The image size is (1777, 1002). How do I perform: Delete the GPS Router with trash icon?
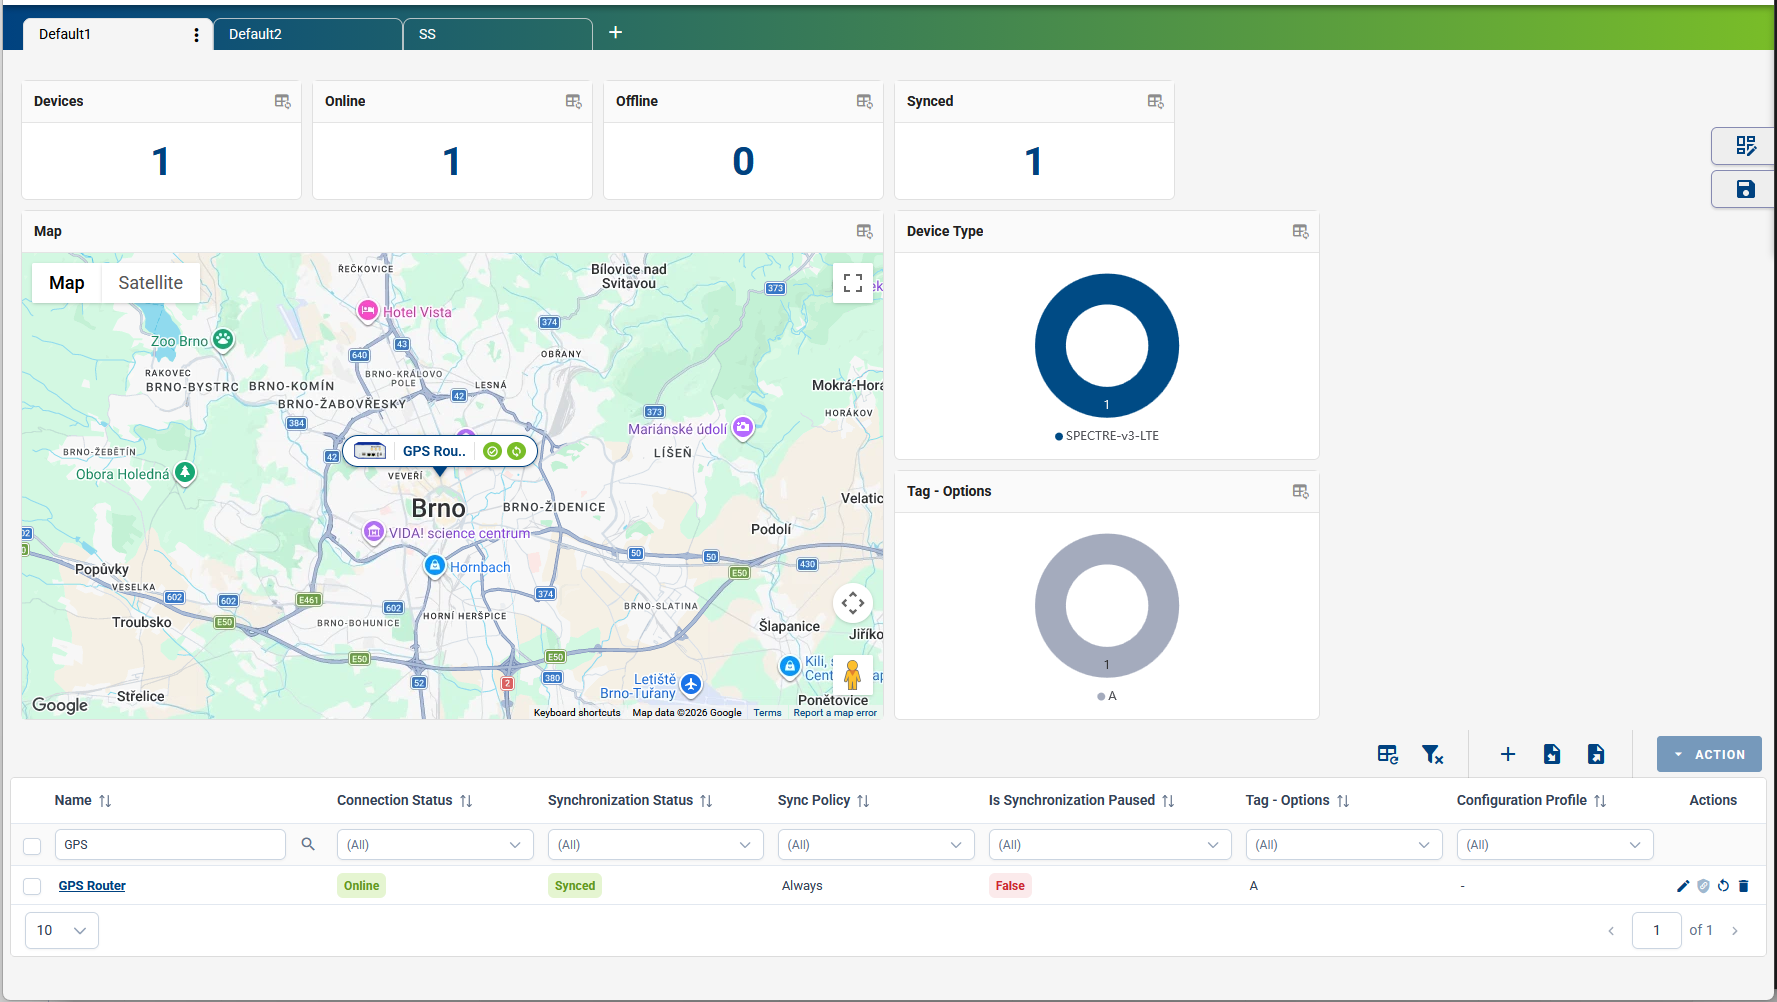[x=1744, y=886]
